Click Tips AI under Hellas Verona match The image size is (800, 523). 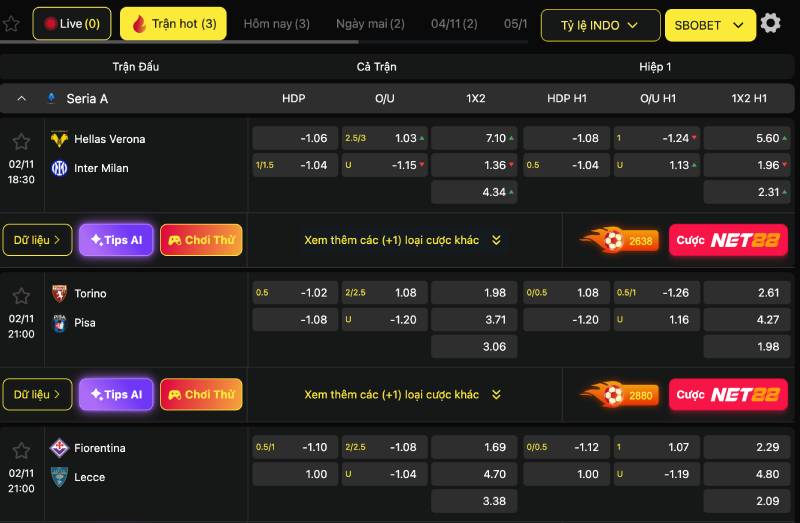point(116,240)
